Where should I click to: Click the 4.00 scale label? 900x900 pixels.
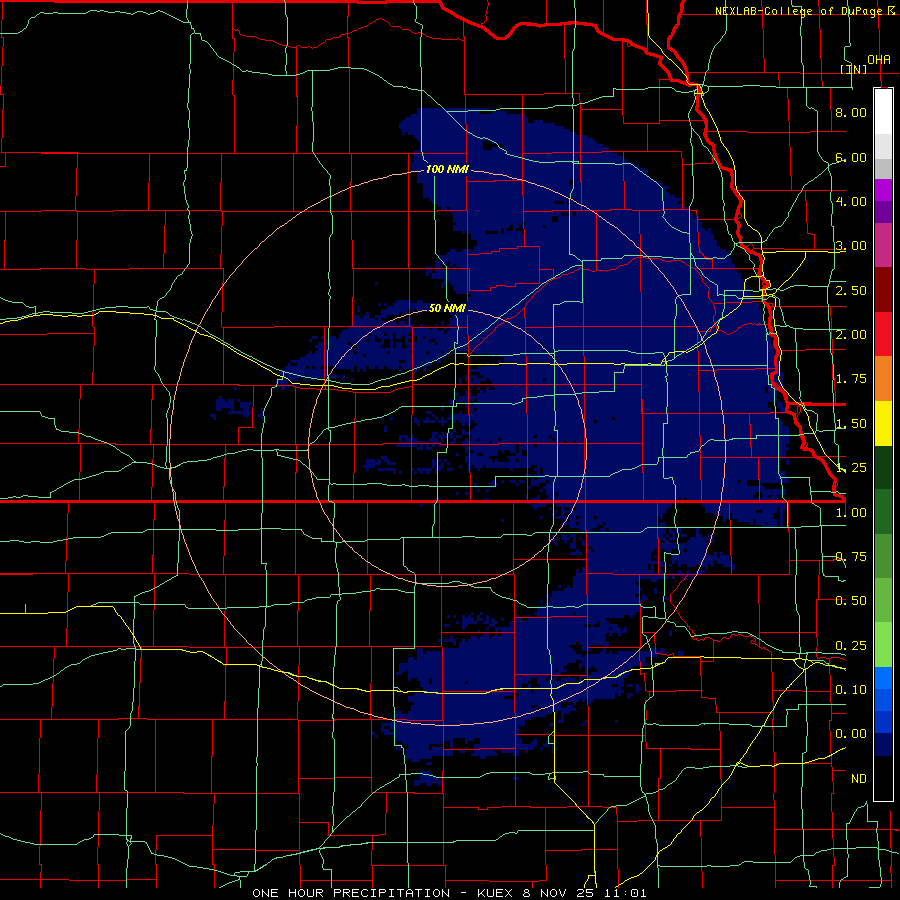(x=851, y=201)
